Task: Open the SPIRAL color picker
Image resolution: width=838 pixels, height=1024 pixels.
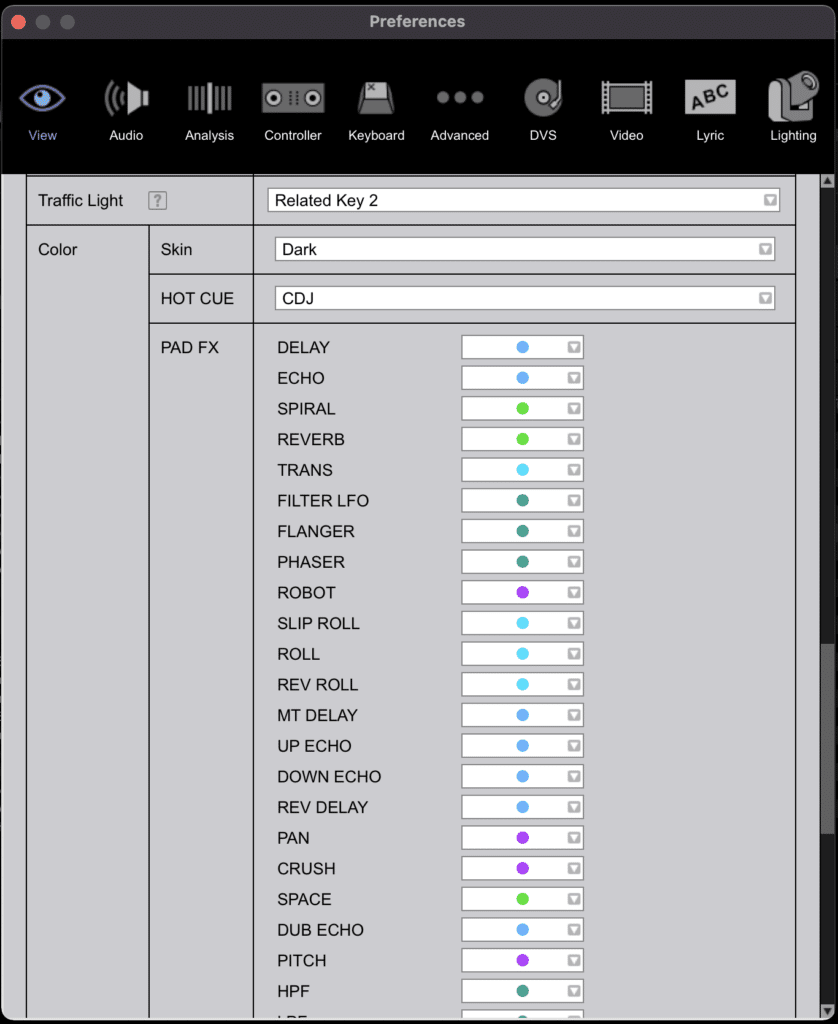Action: coord(522,409)
